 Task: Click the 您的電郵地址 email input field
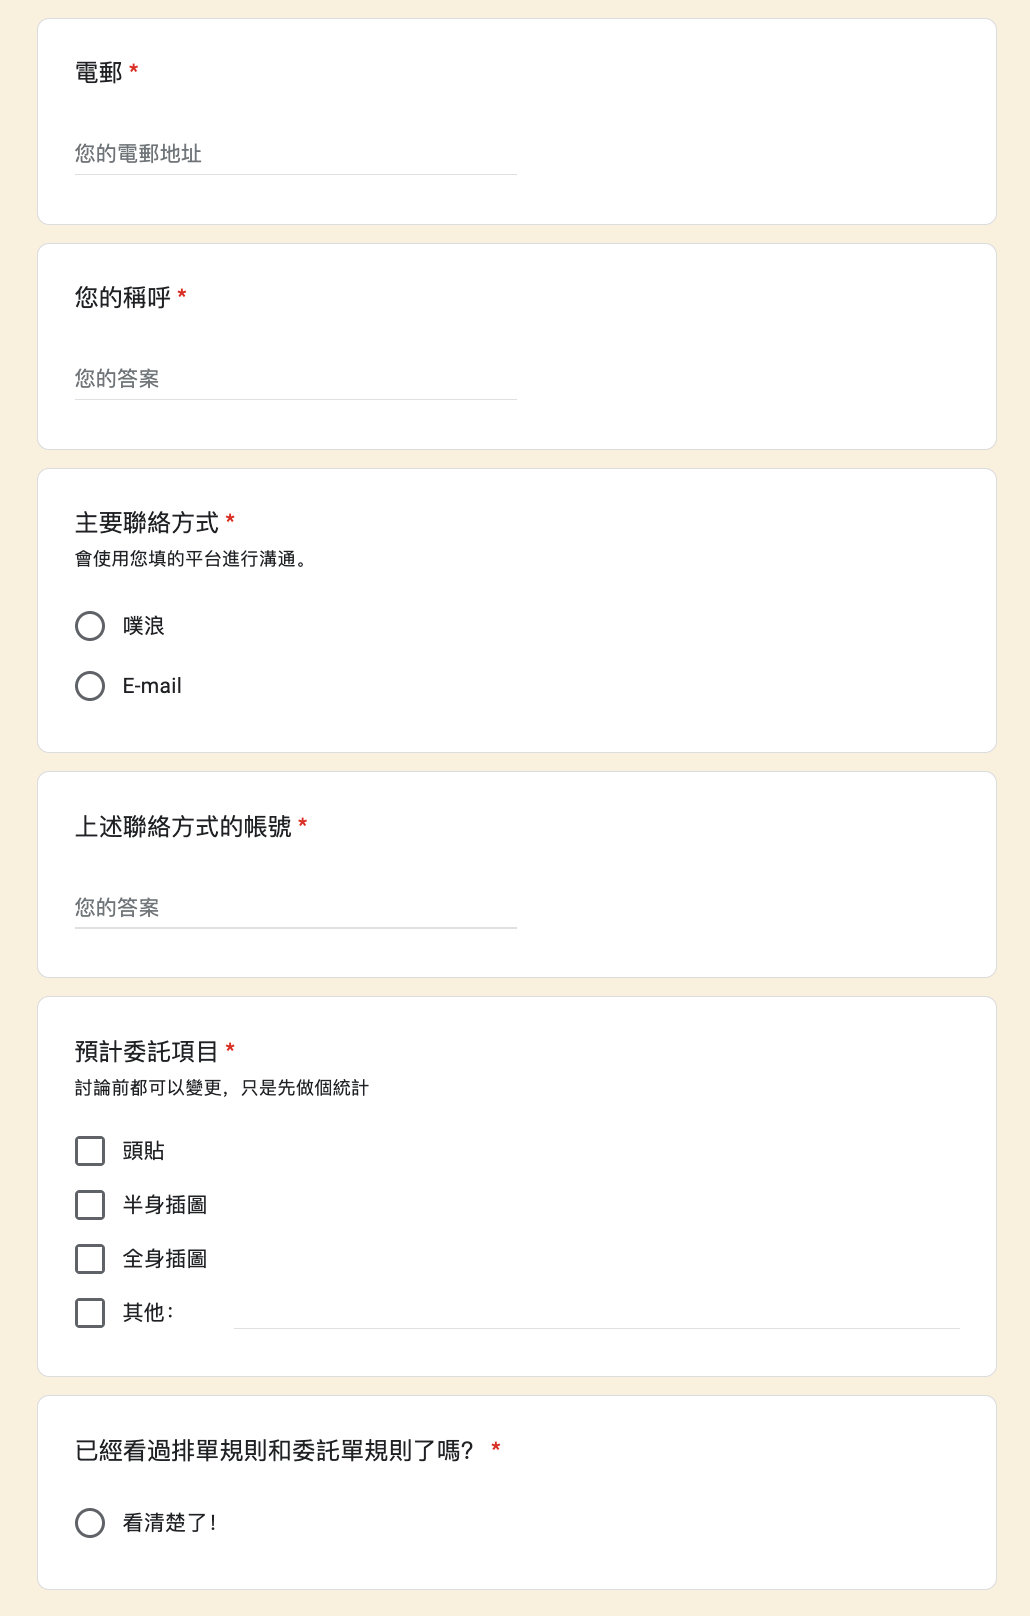tap(295, 154)
